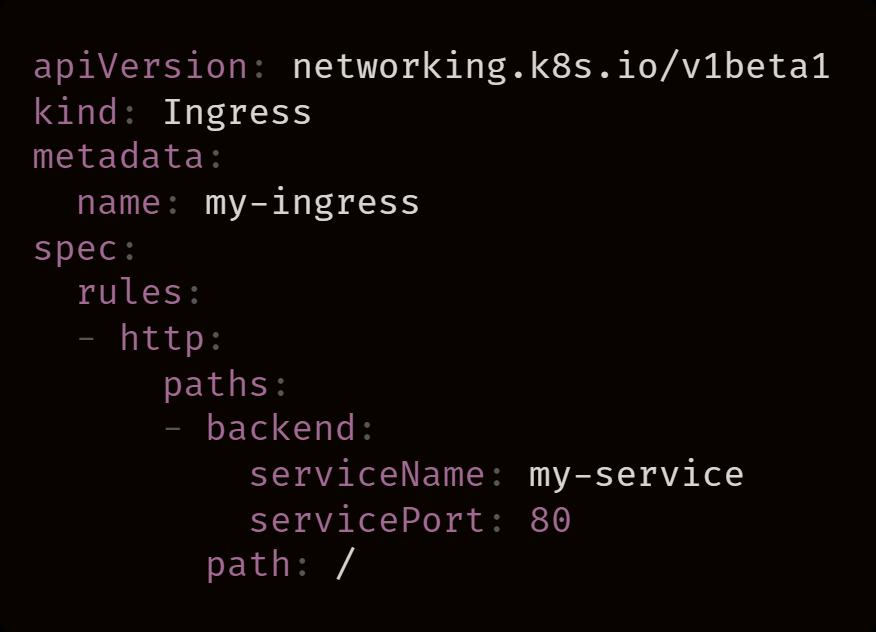This screenshot has height=632, width=876.
Task: Click the port number 80
Action: tap(550, 520)
